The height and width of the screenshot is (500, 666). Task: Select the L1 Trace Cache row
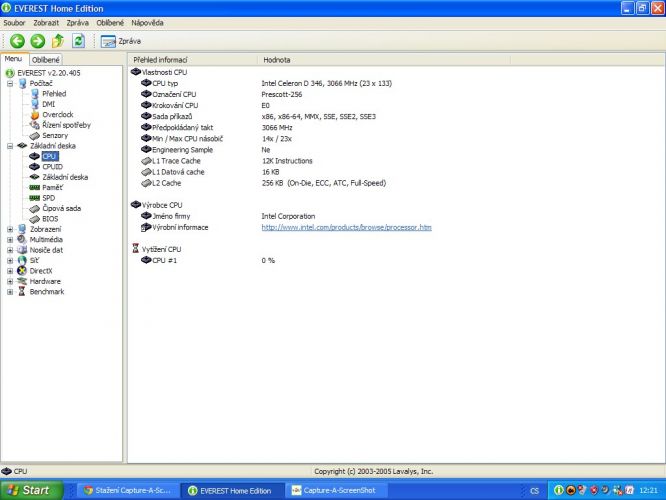[x=227, y=161]
